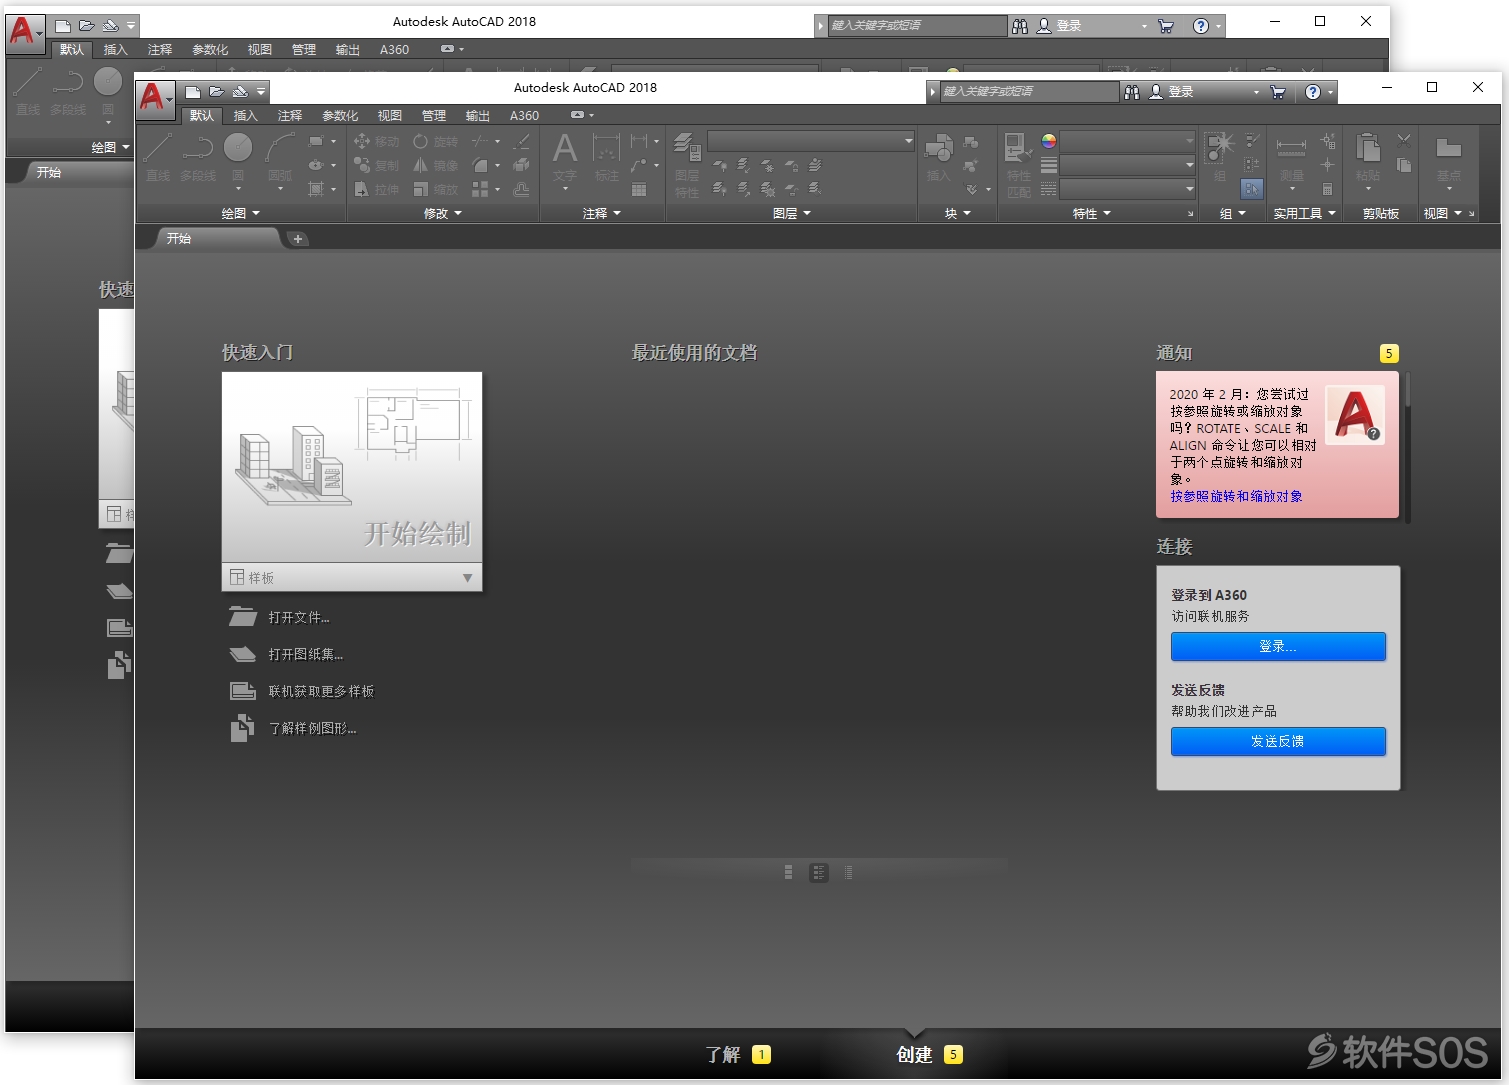Select the Line (直线) tool in front ribbon
Image resolution: width=1509 pixels, height=1085 pixels.
click(158, 157)
